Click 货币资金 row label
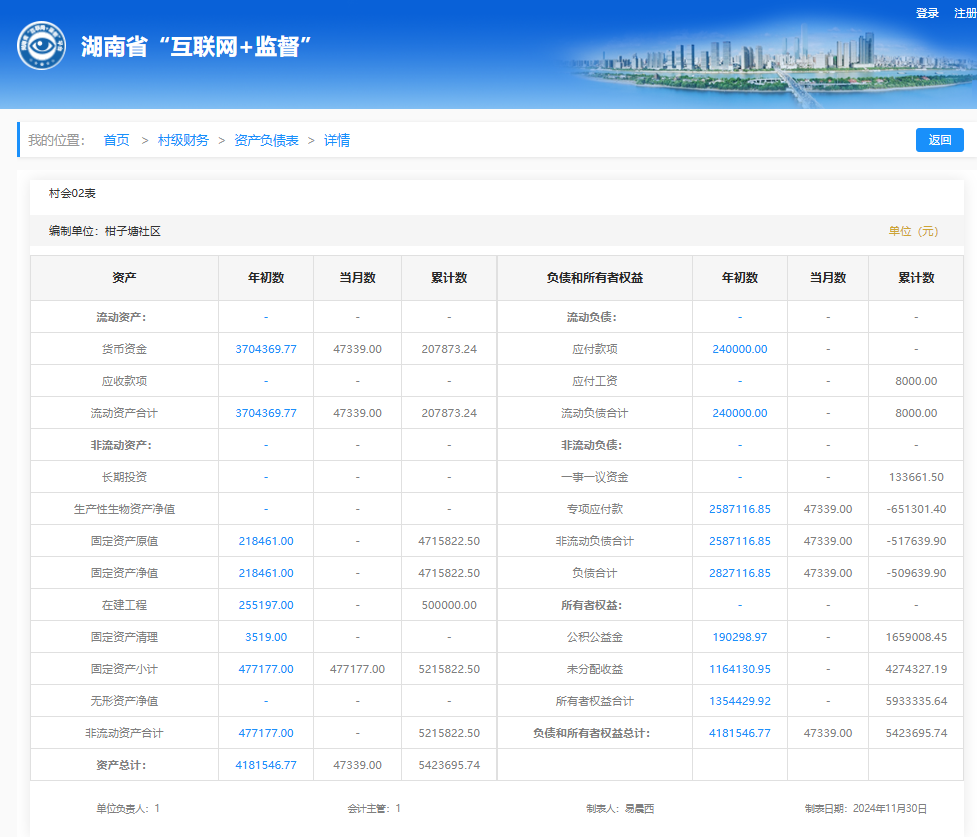The image size is (977, 837). pos(124,349)
